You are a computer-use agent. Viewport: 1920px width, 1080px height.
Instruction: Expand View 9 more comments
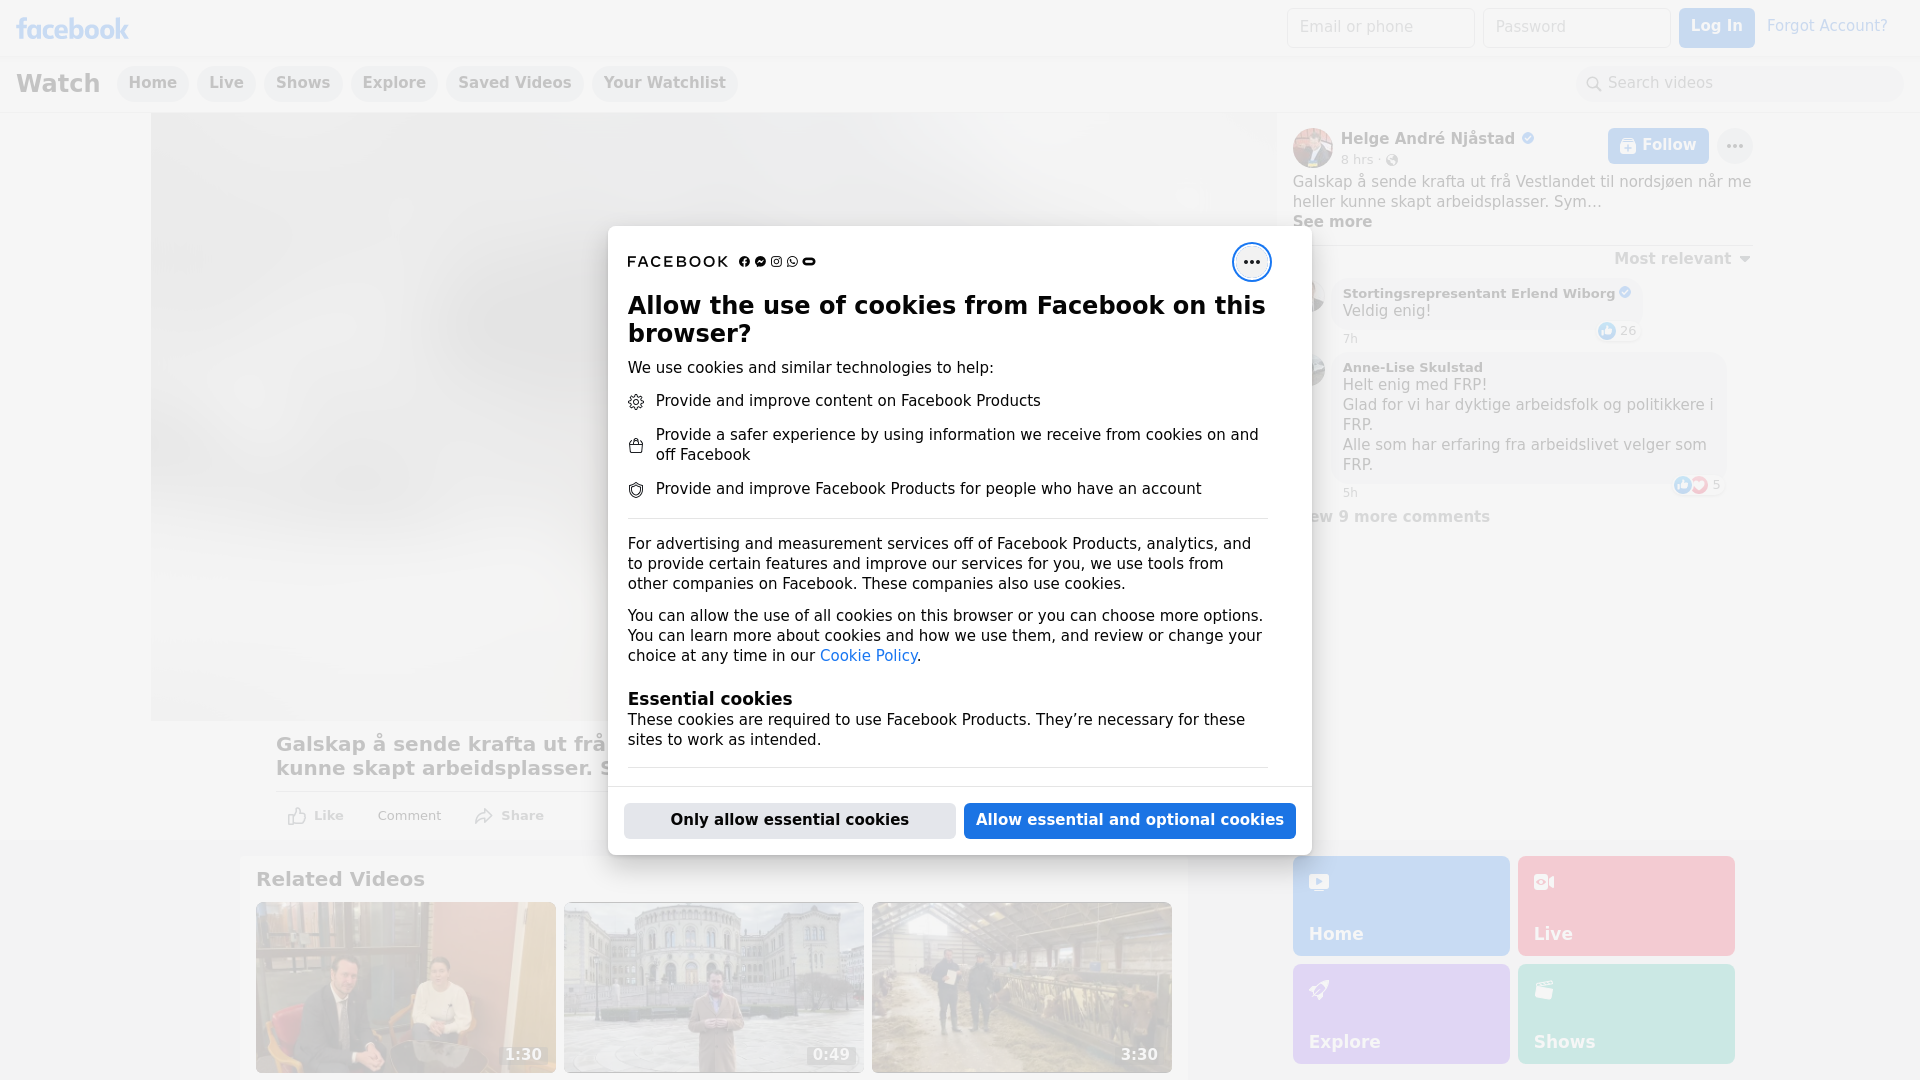click(x=1400, y=517)
